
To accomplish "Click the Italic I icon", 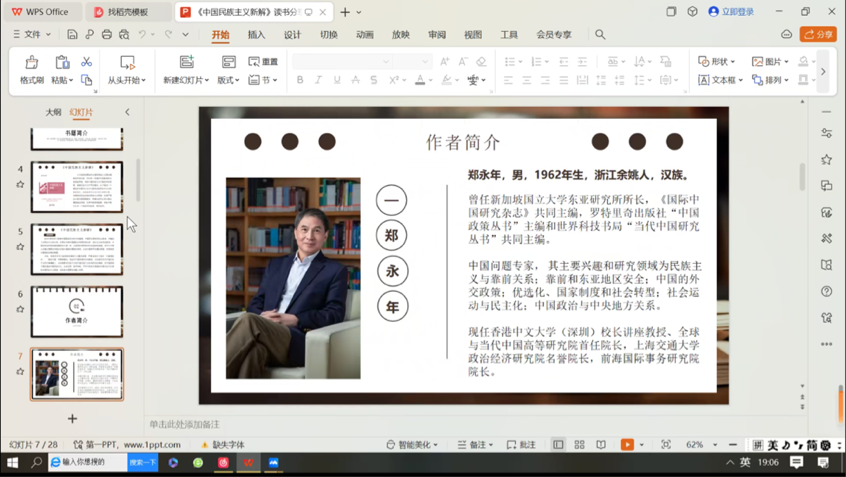I will [x=318, y=80].
